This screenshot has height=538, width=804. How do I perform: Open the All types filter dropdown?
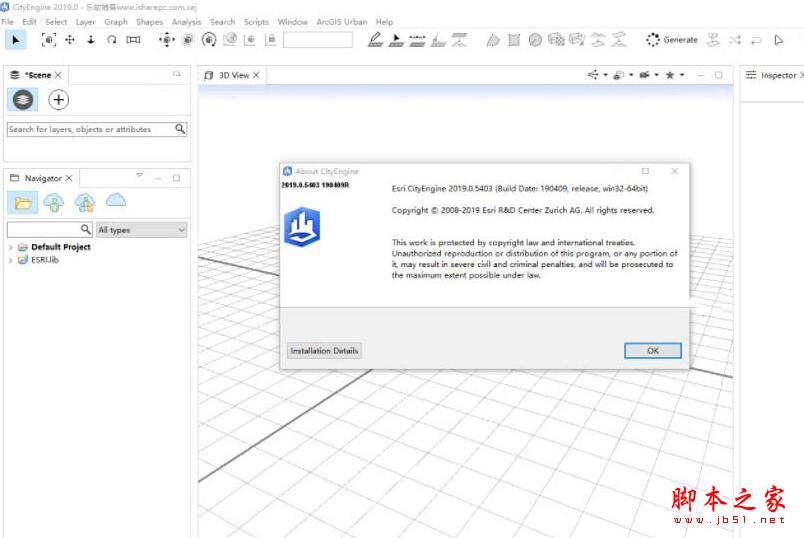(x=142, y=230)
